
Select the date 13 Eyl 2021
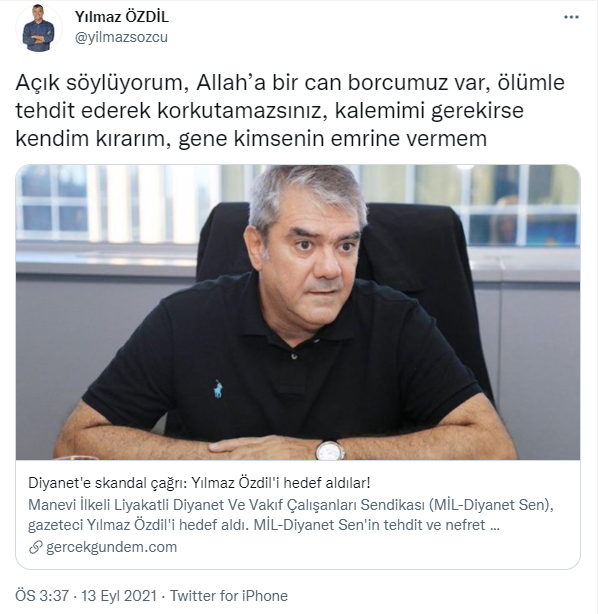[x=119, y=596]
